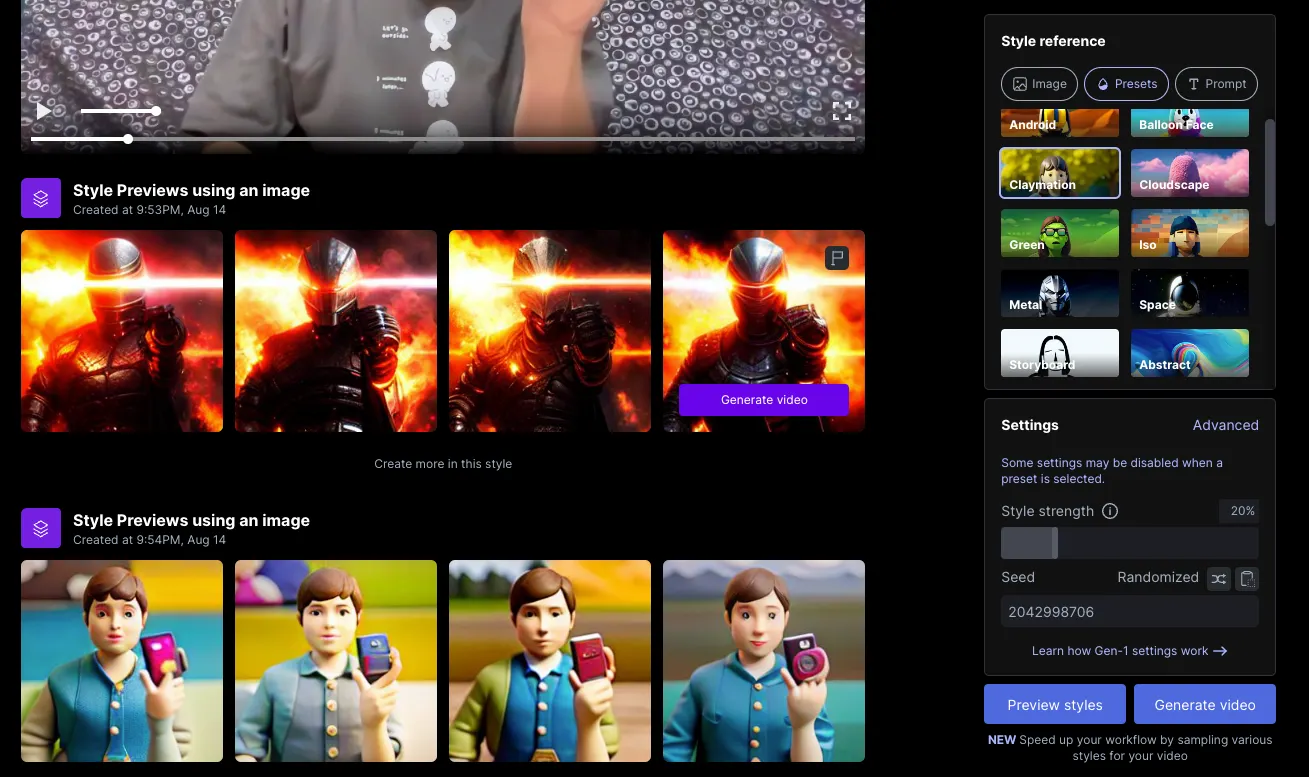The image size is (1309, 777).
Task: Adjust the video volume slider
Action: coord(120,111)
